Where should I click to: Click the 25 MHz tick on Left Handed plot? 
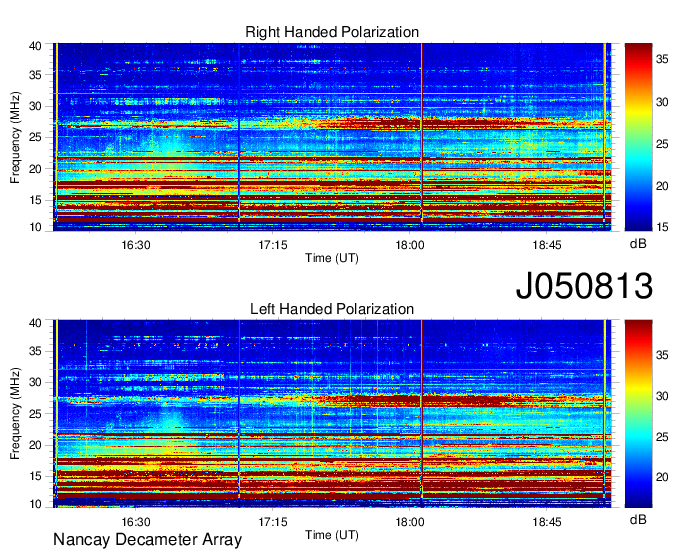click(35, 414)
